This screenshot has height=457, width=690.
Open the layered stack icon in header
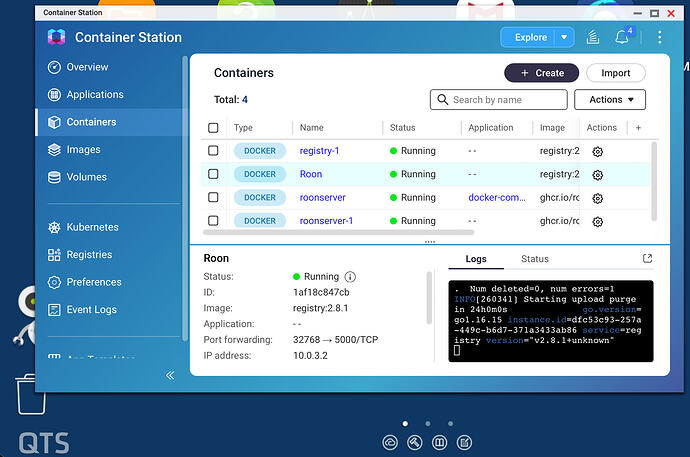point(593,37)
